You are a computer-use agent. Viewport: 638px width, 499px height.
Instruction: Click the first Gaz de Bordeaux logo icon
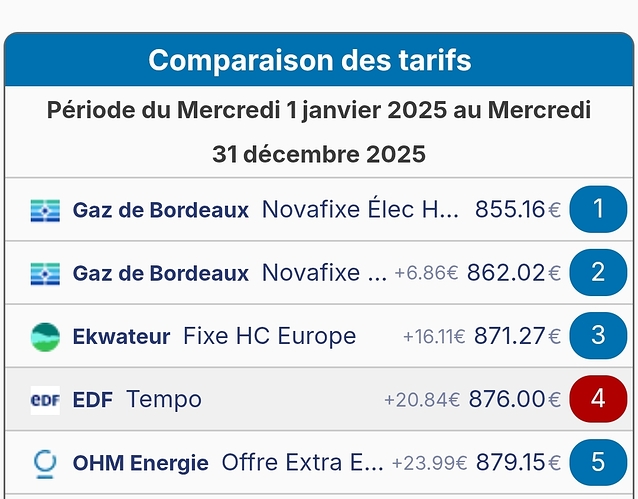pyautogui.click(x=45, y=210)
